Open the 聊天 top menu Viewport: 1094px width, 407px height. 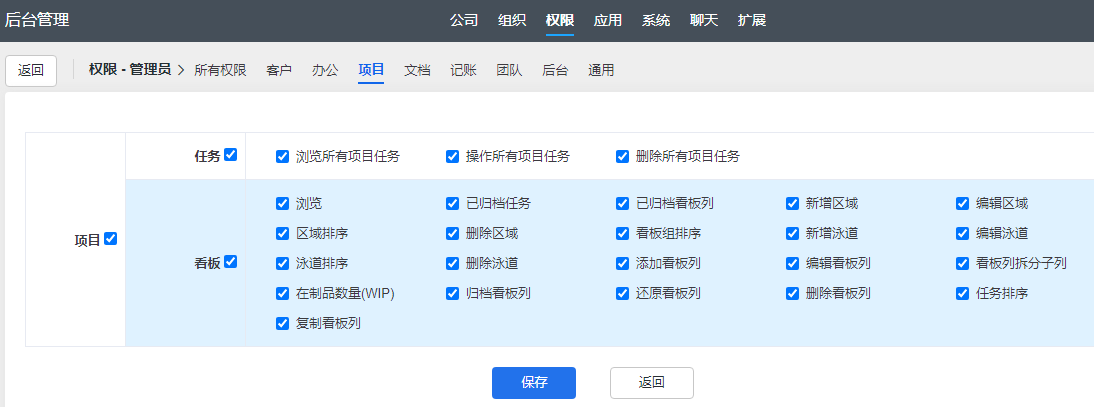[x=704, y=20]
